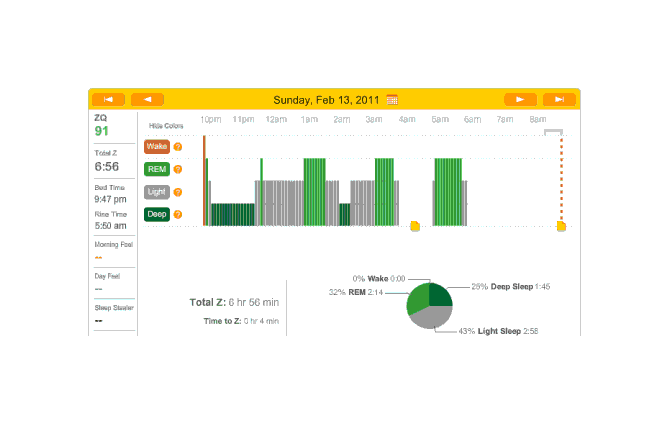Toggle the Wake stage label
Screen dimensions: 670x421
coord(156,147)
